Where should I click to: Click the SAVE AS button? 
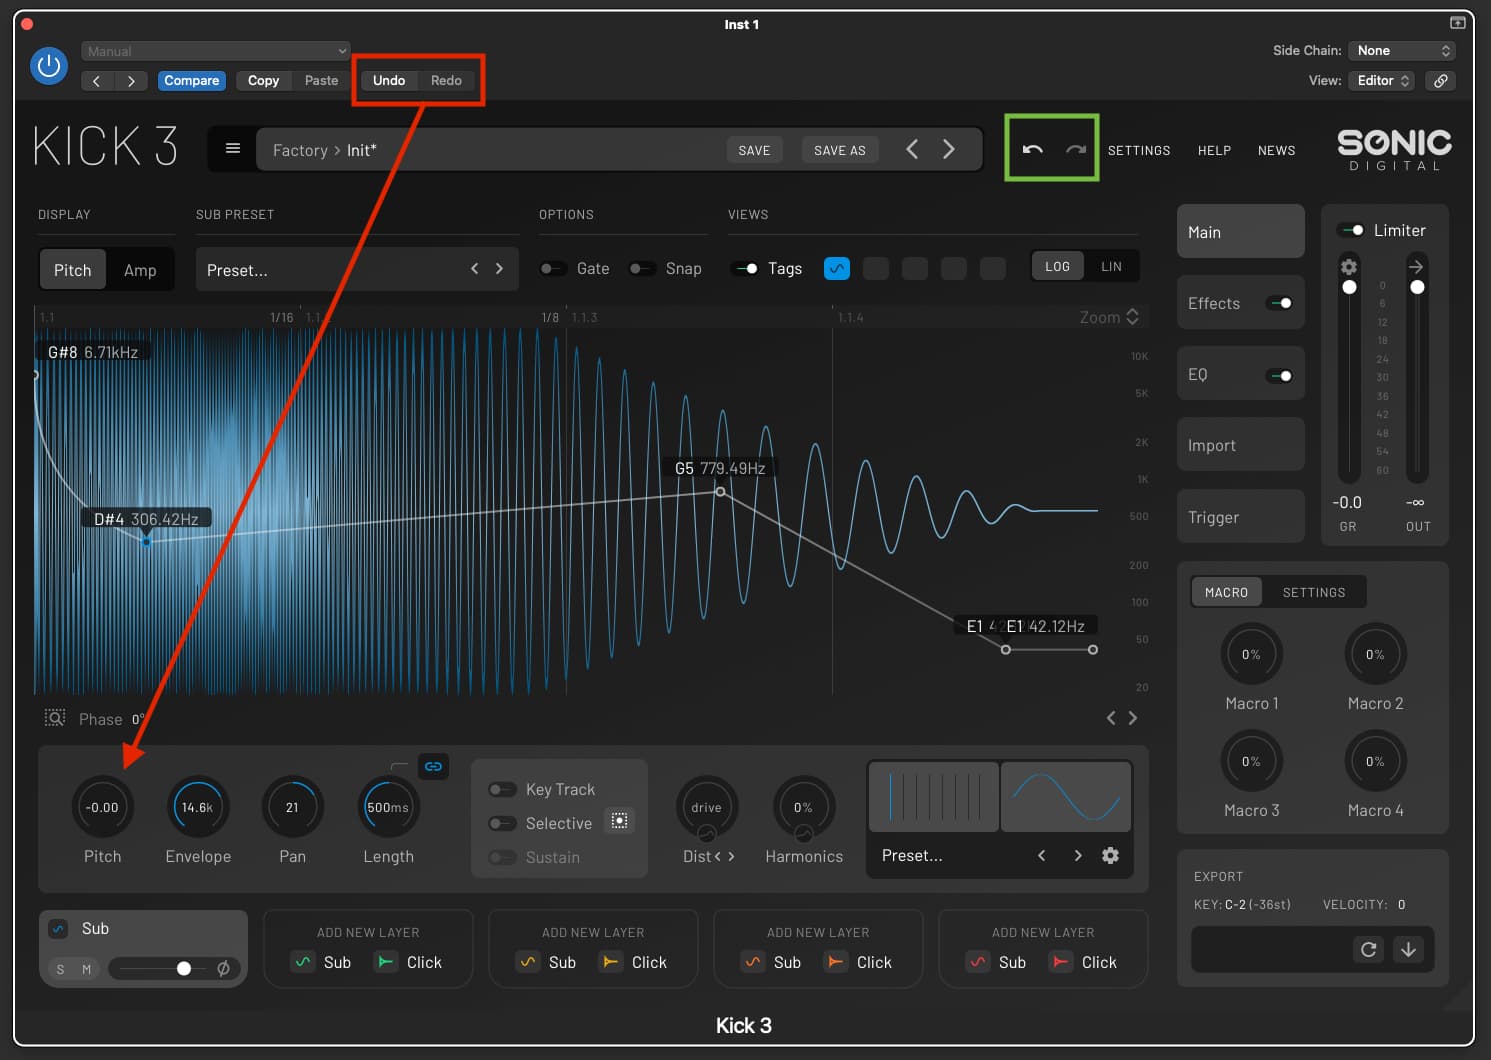[x=840, y=150]
